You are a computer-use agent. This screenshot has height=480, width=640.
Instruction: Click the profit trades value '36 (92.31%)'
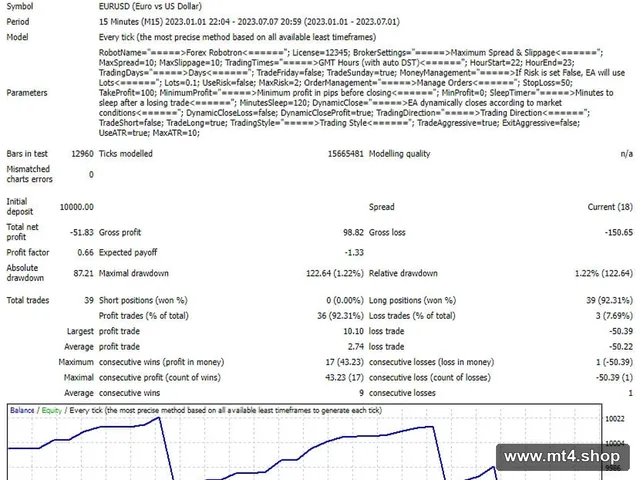pyautogui.click(x=340, y=316)
